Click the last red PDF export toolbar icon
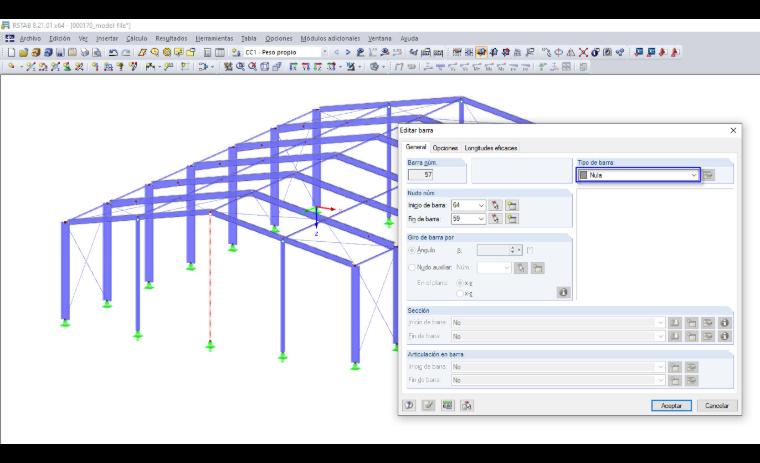 pos(675,52)
